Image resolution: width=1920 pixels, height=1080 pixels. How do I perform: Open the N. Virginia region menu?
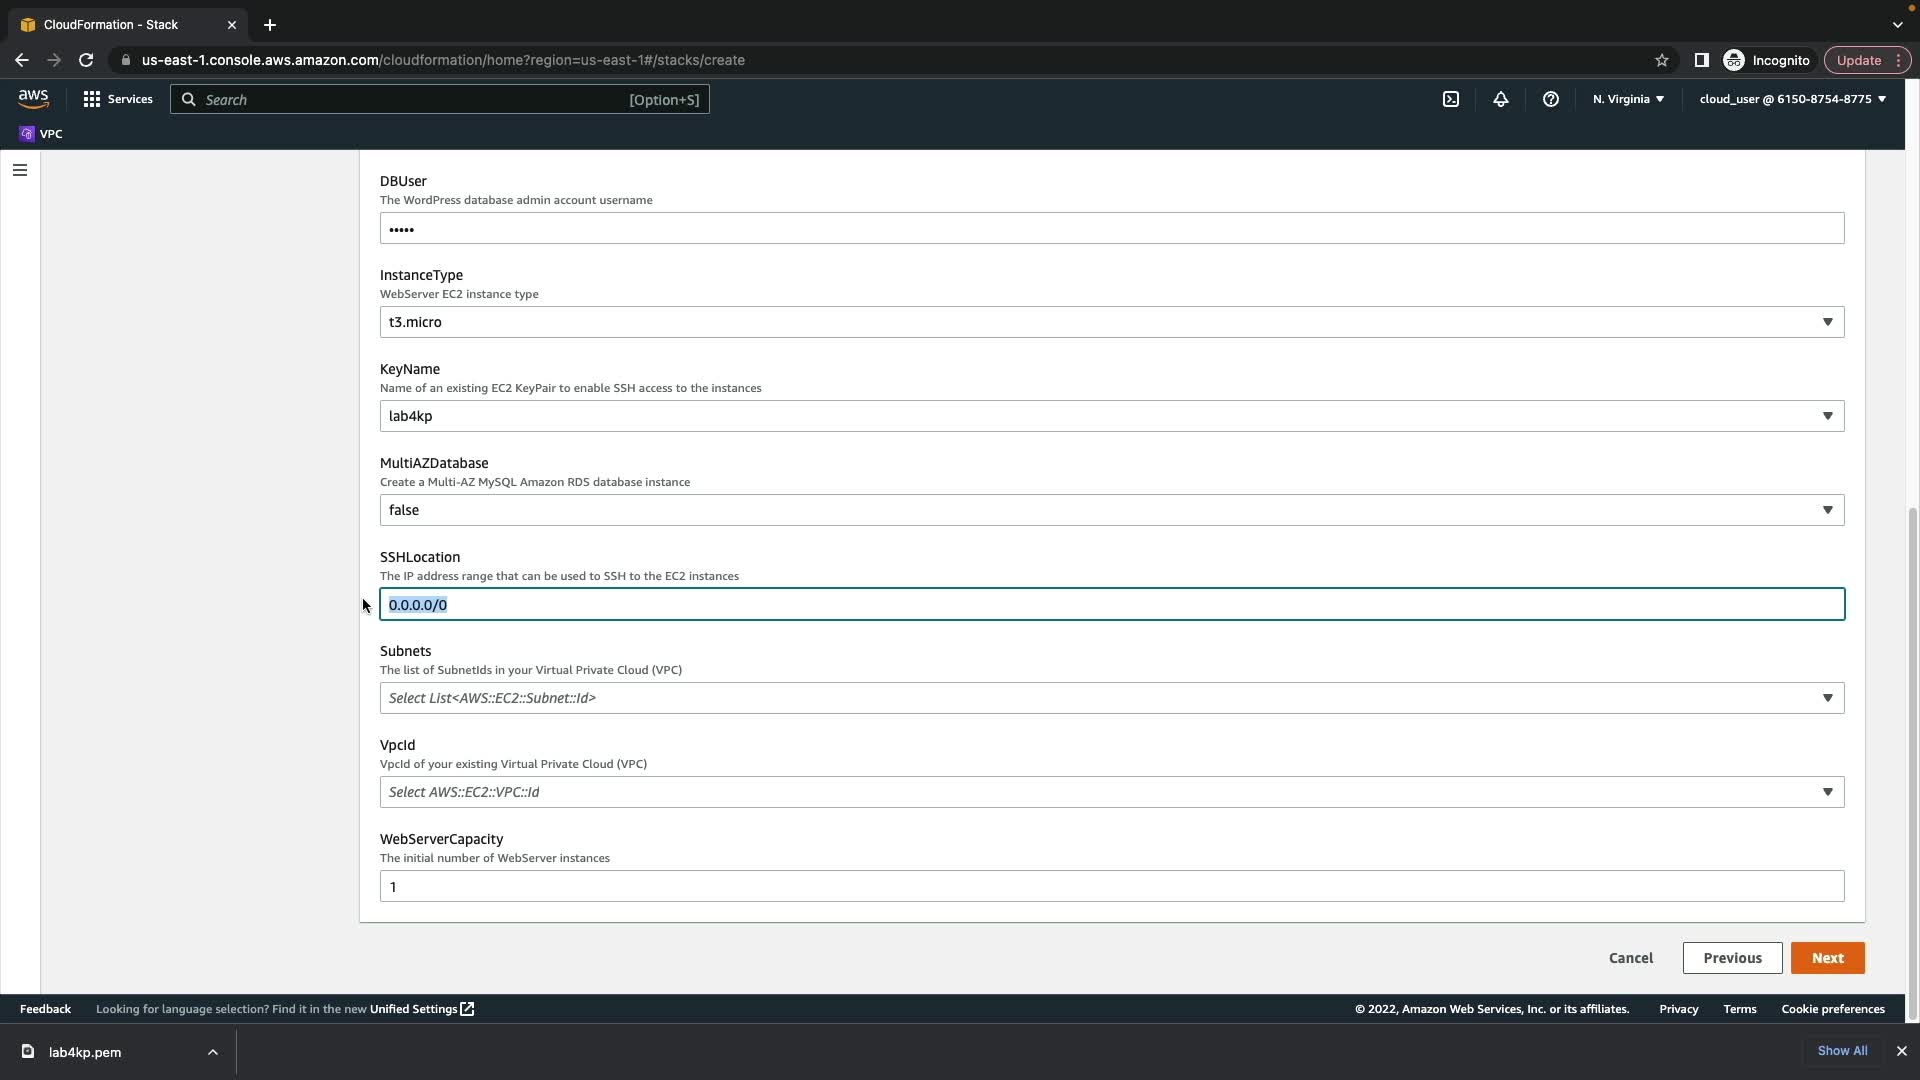coord(1628,99)
